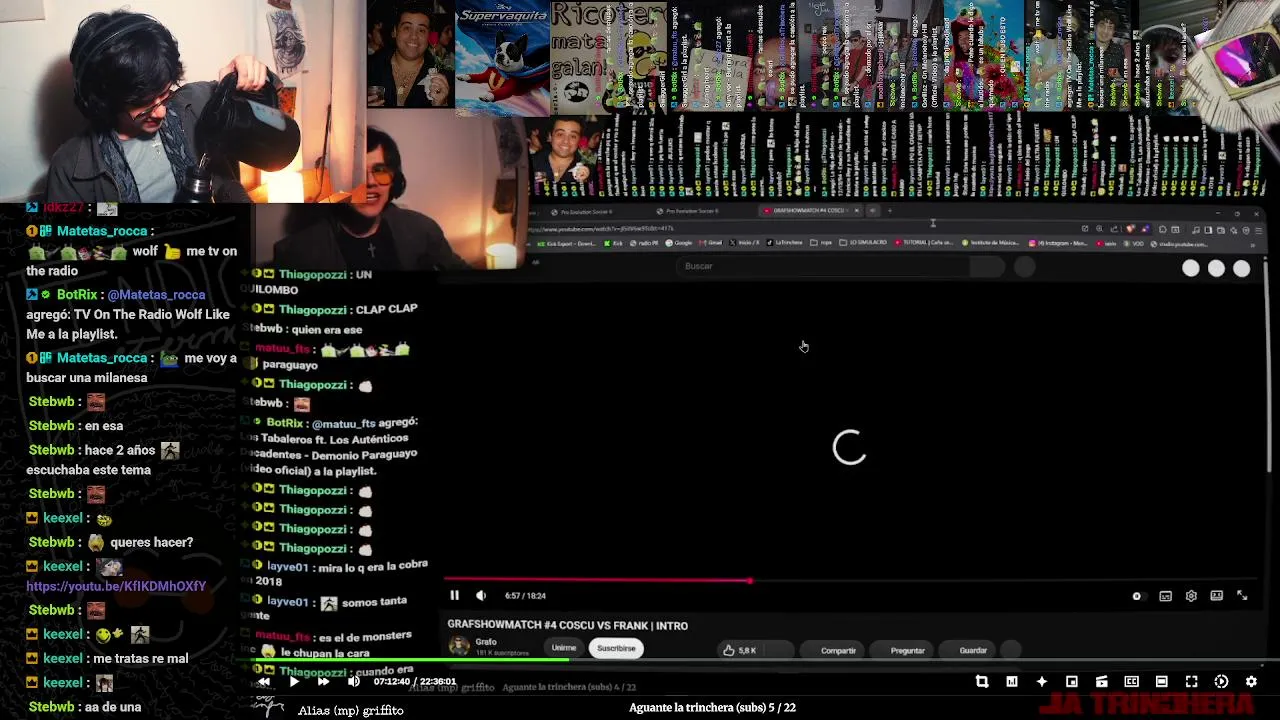This screenshot has height=720, width=1280.
Task: Open the 3D SIMULACRO bookmarks folder
Action: pos(864,243)
